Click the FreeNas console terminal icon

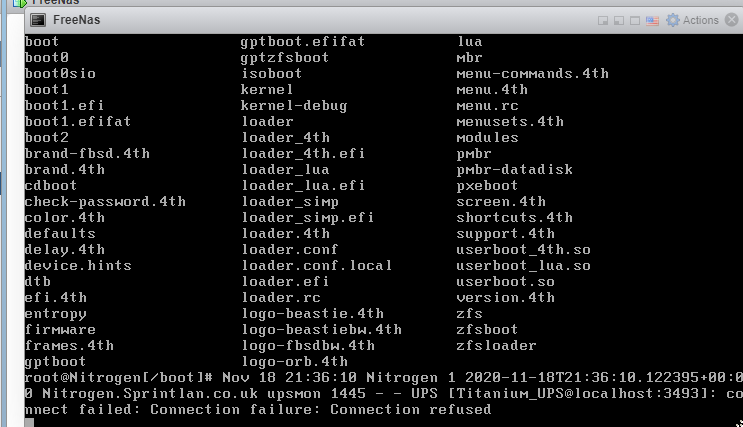pos(38,20)
